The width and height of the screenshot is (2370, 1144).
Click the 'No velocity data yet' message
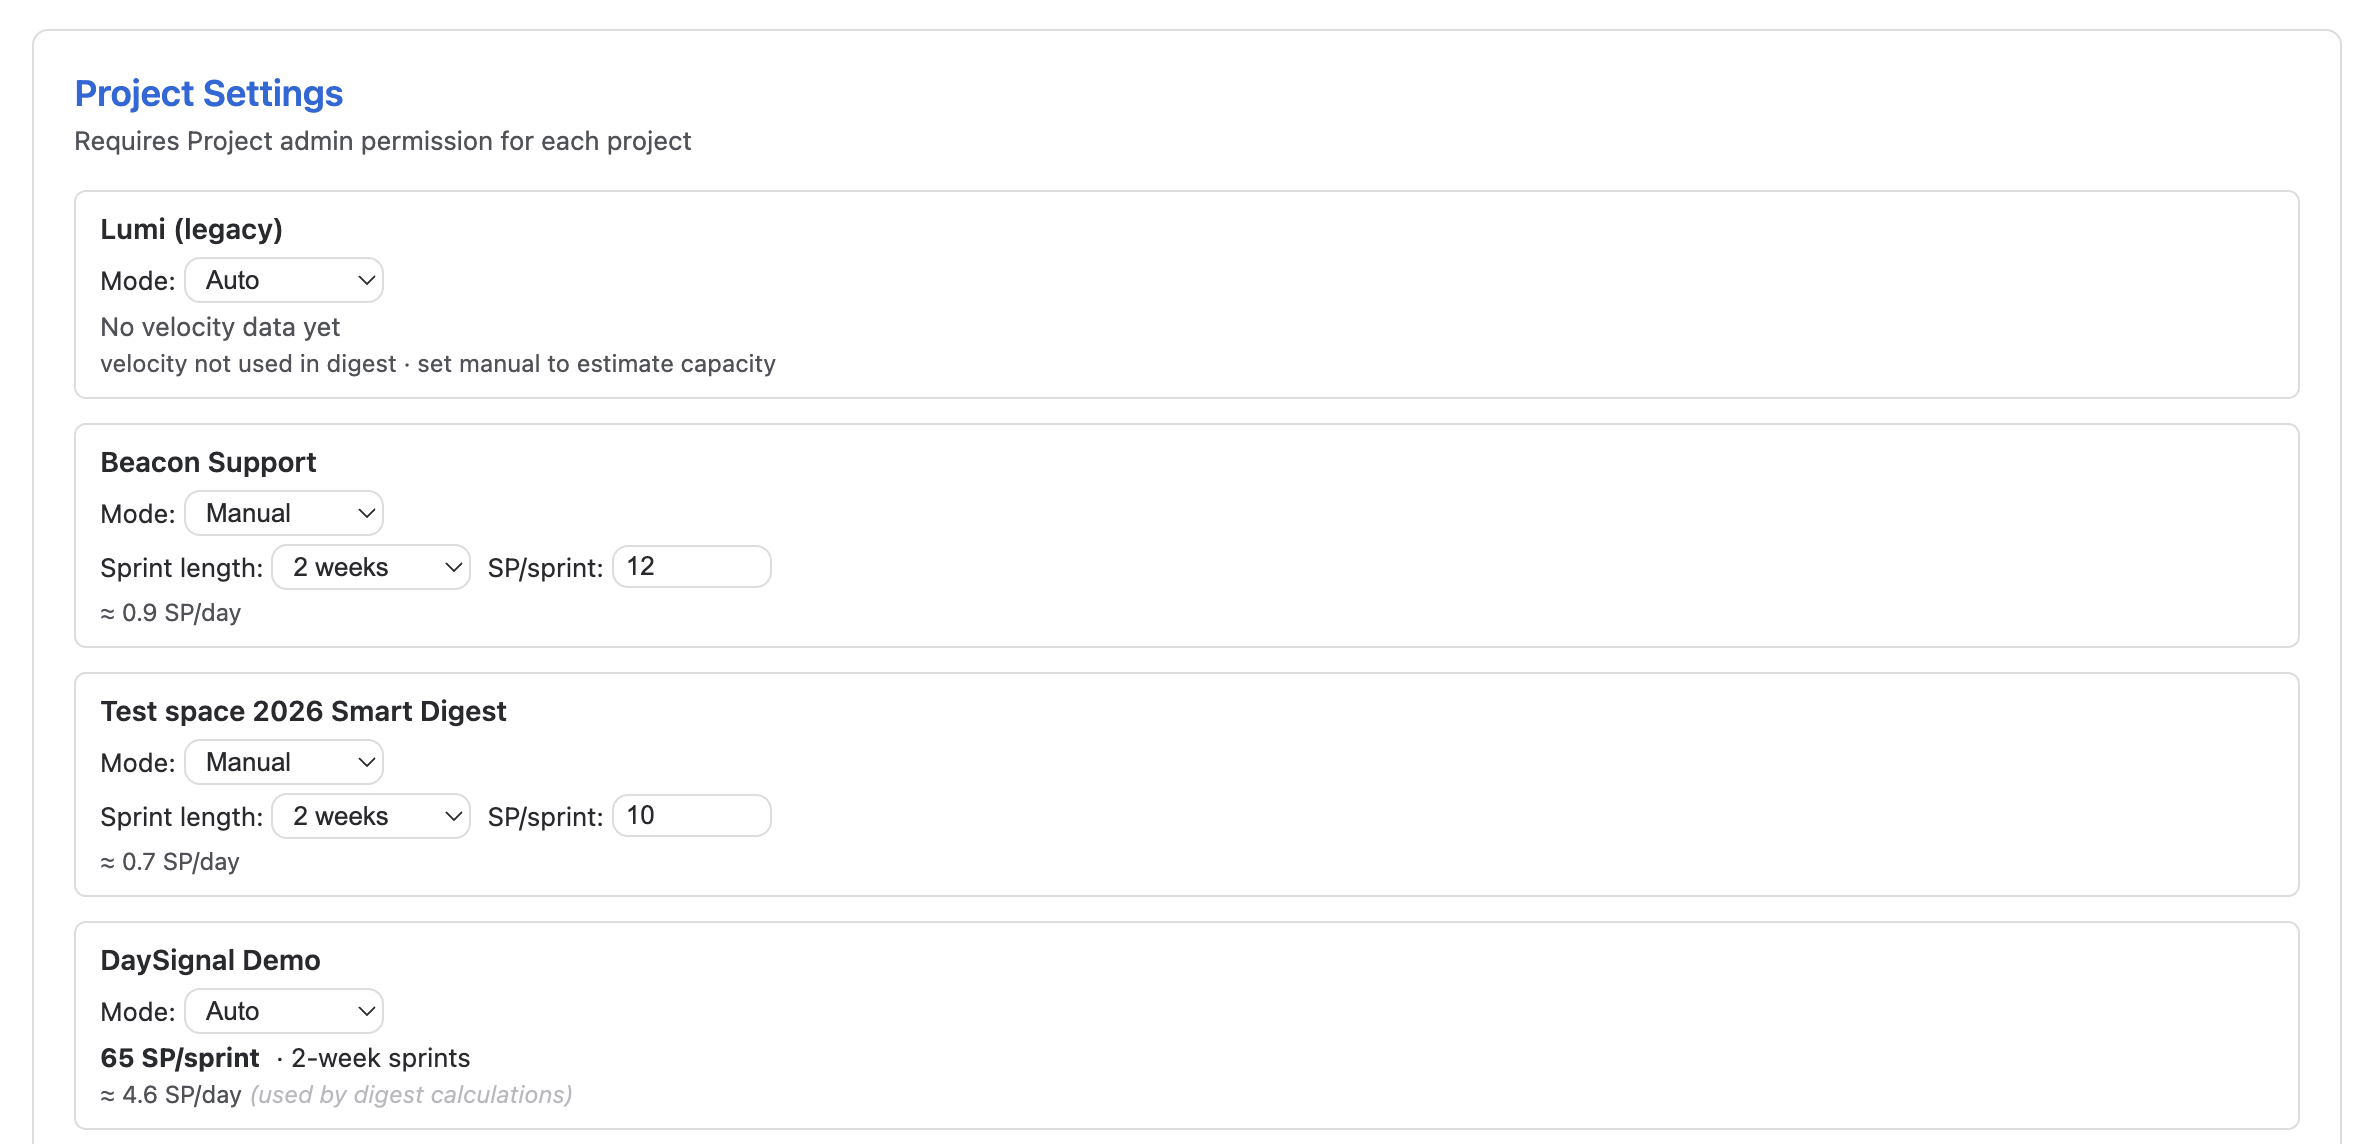[220, 327]
